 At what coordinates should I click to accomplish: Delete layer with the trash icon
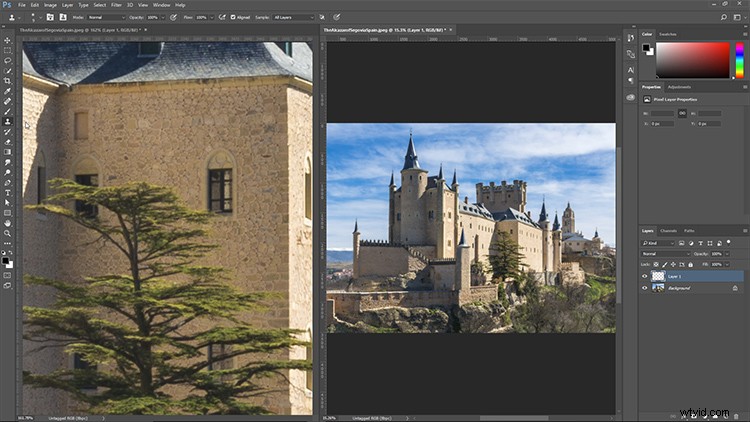[x=736, y=417]
